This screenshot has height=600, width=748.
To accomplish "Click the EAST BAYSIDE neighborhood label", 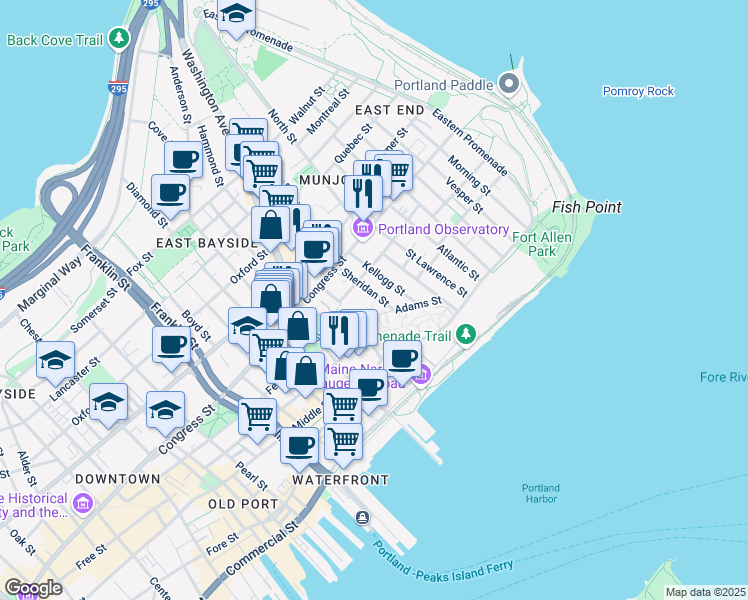I will [x=205, y=243].
